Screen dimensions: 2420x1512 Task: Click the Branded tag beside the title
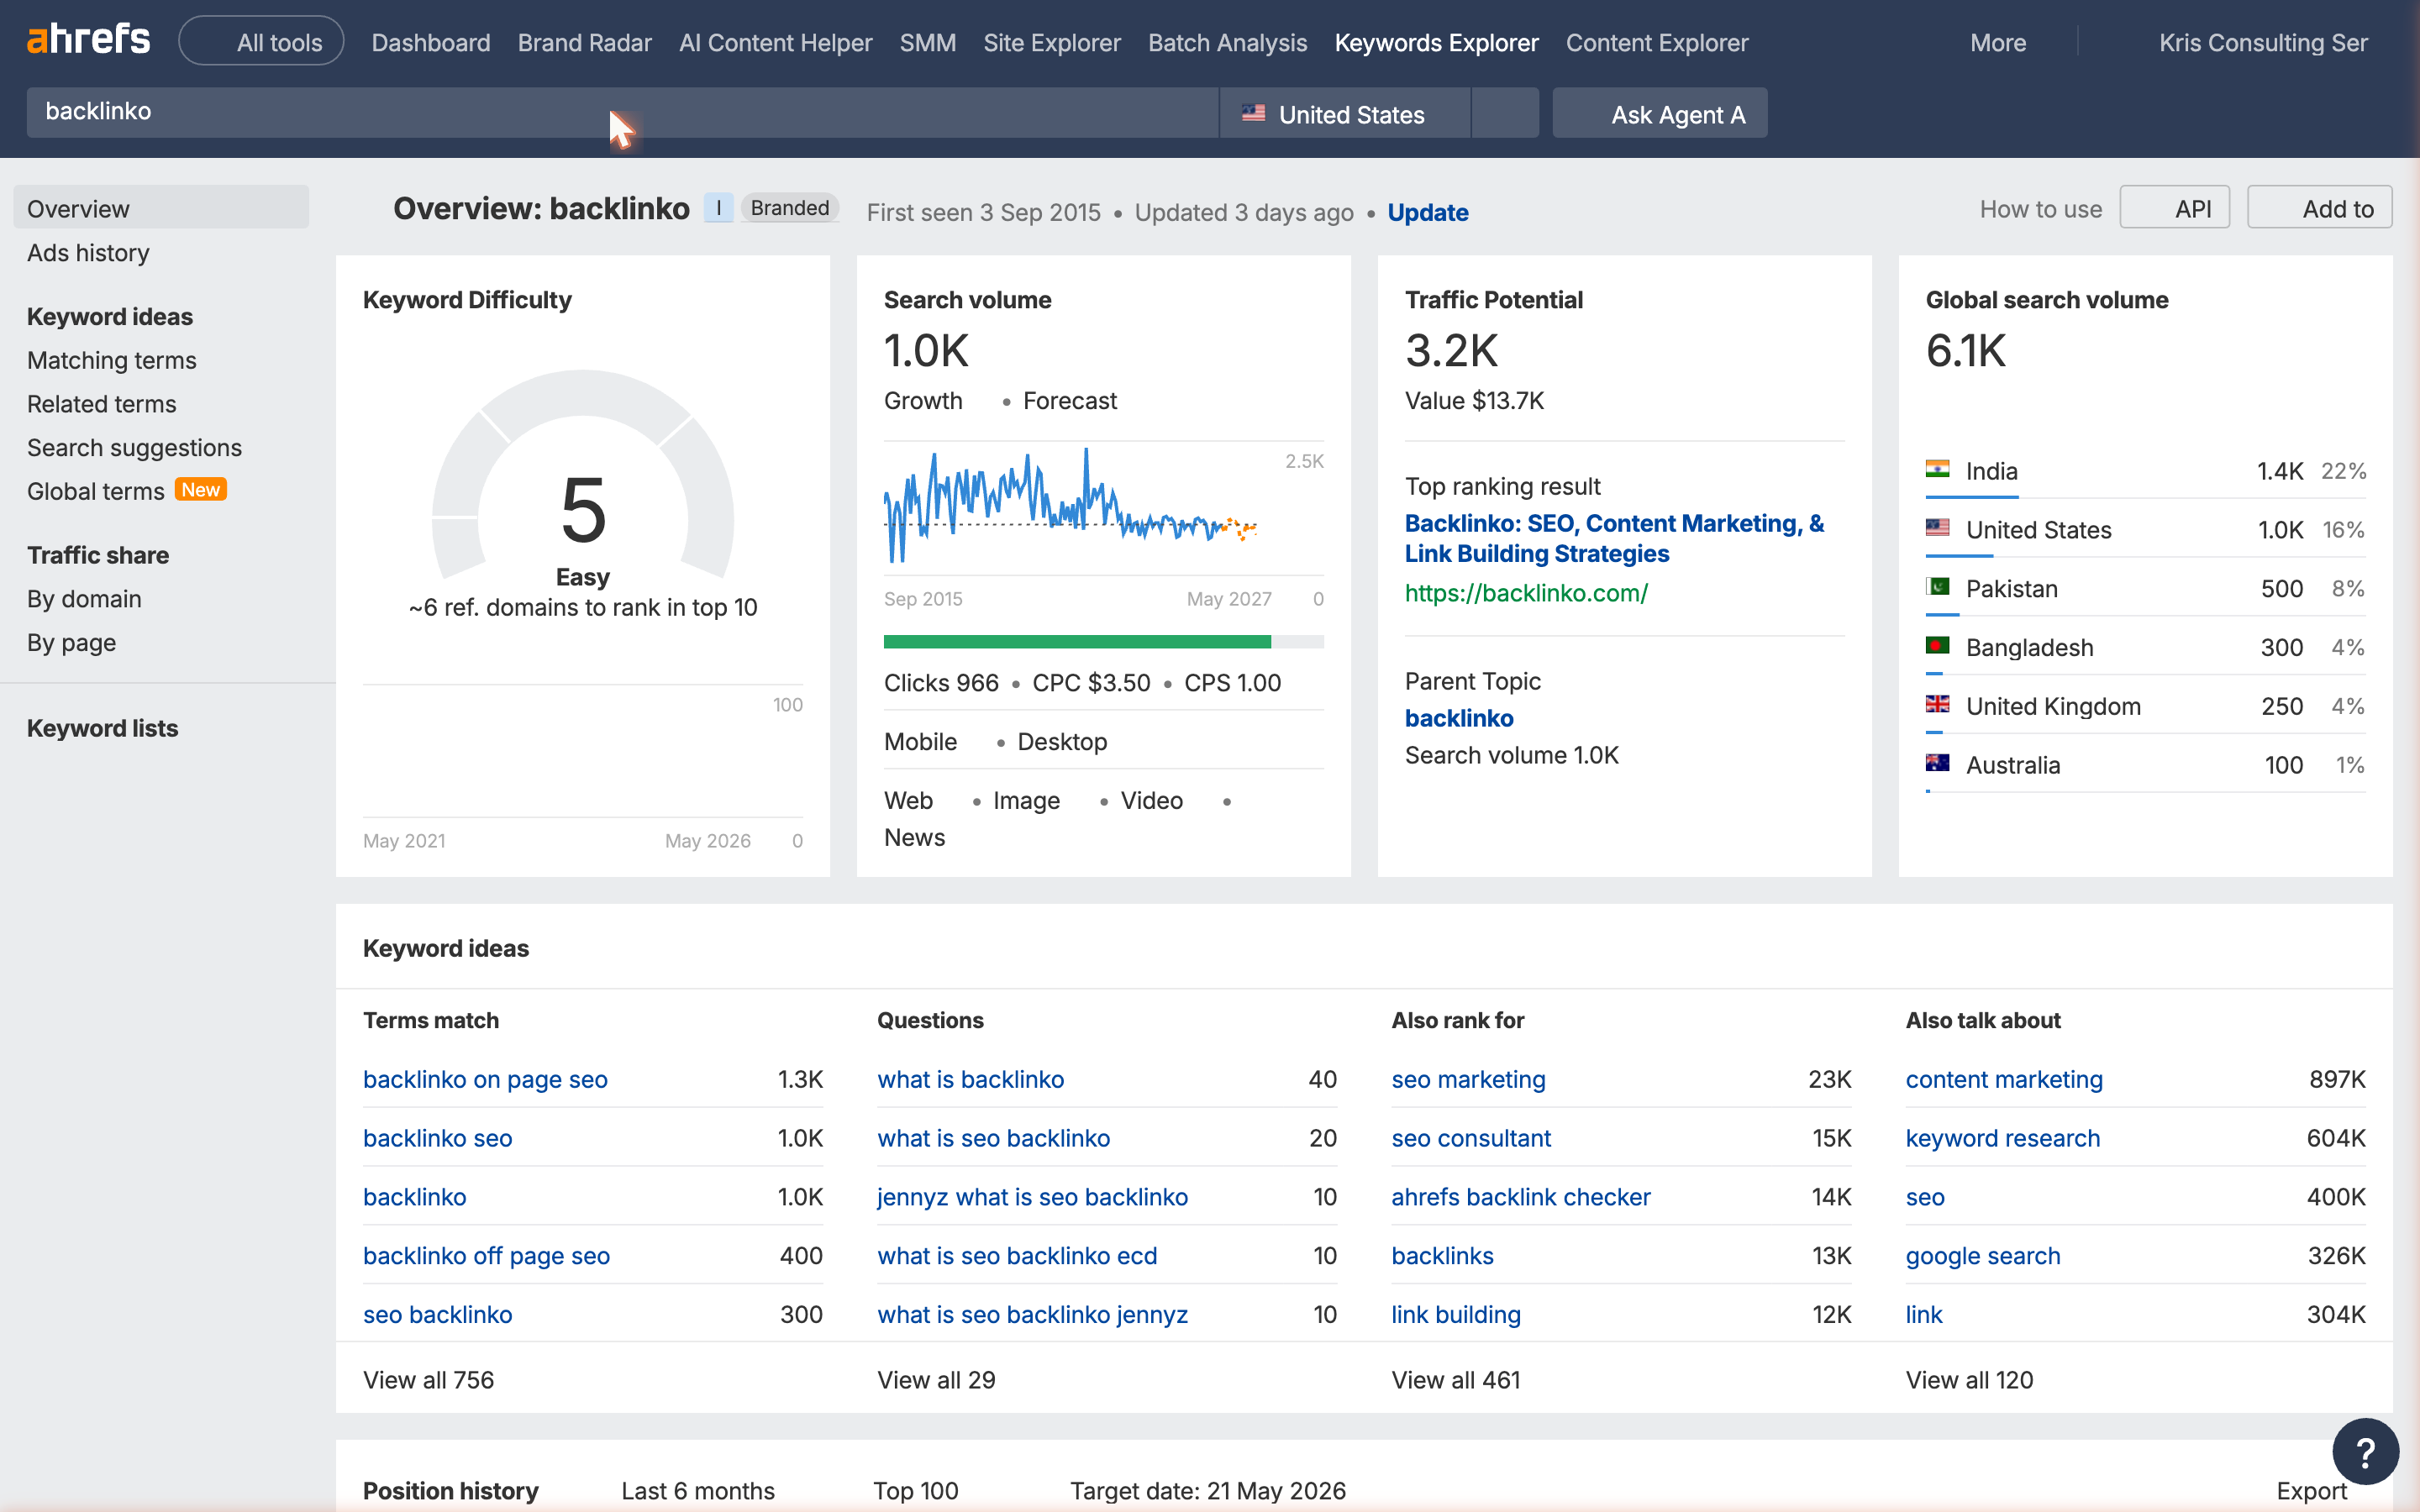tap(789, 208)
